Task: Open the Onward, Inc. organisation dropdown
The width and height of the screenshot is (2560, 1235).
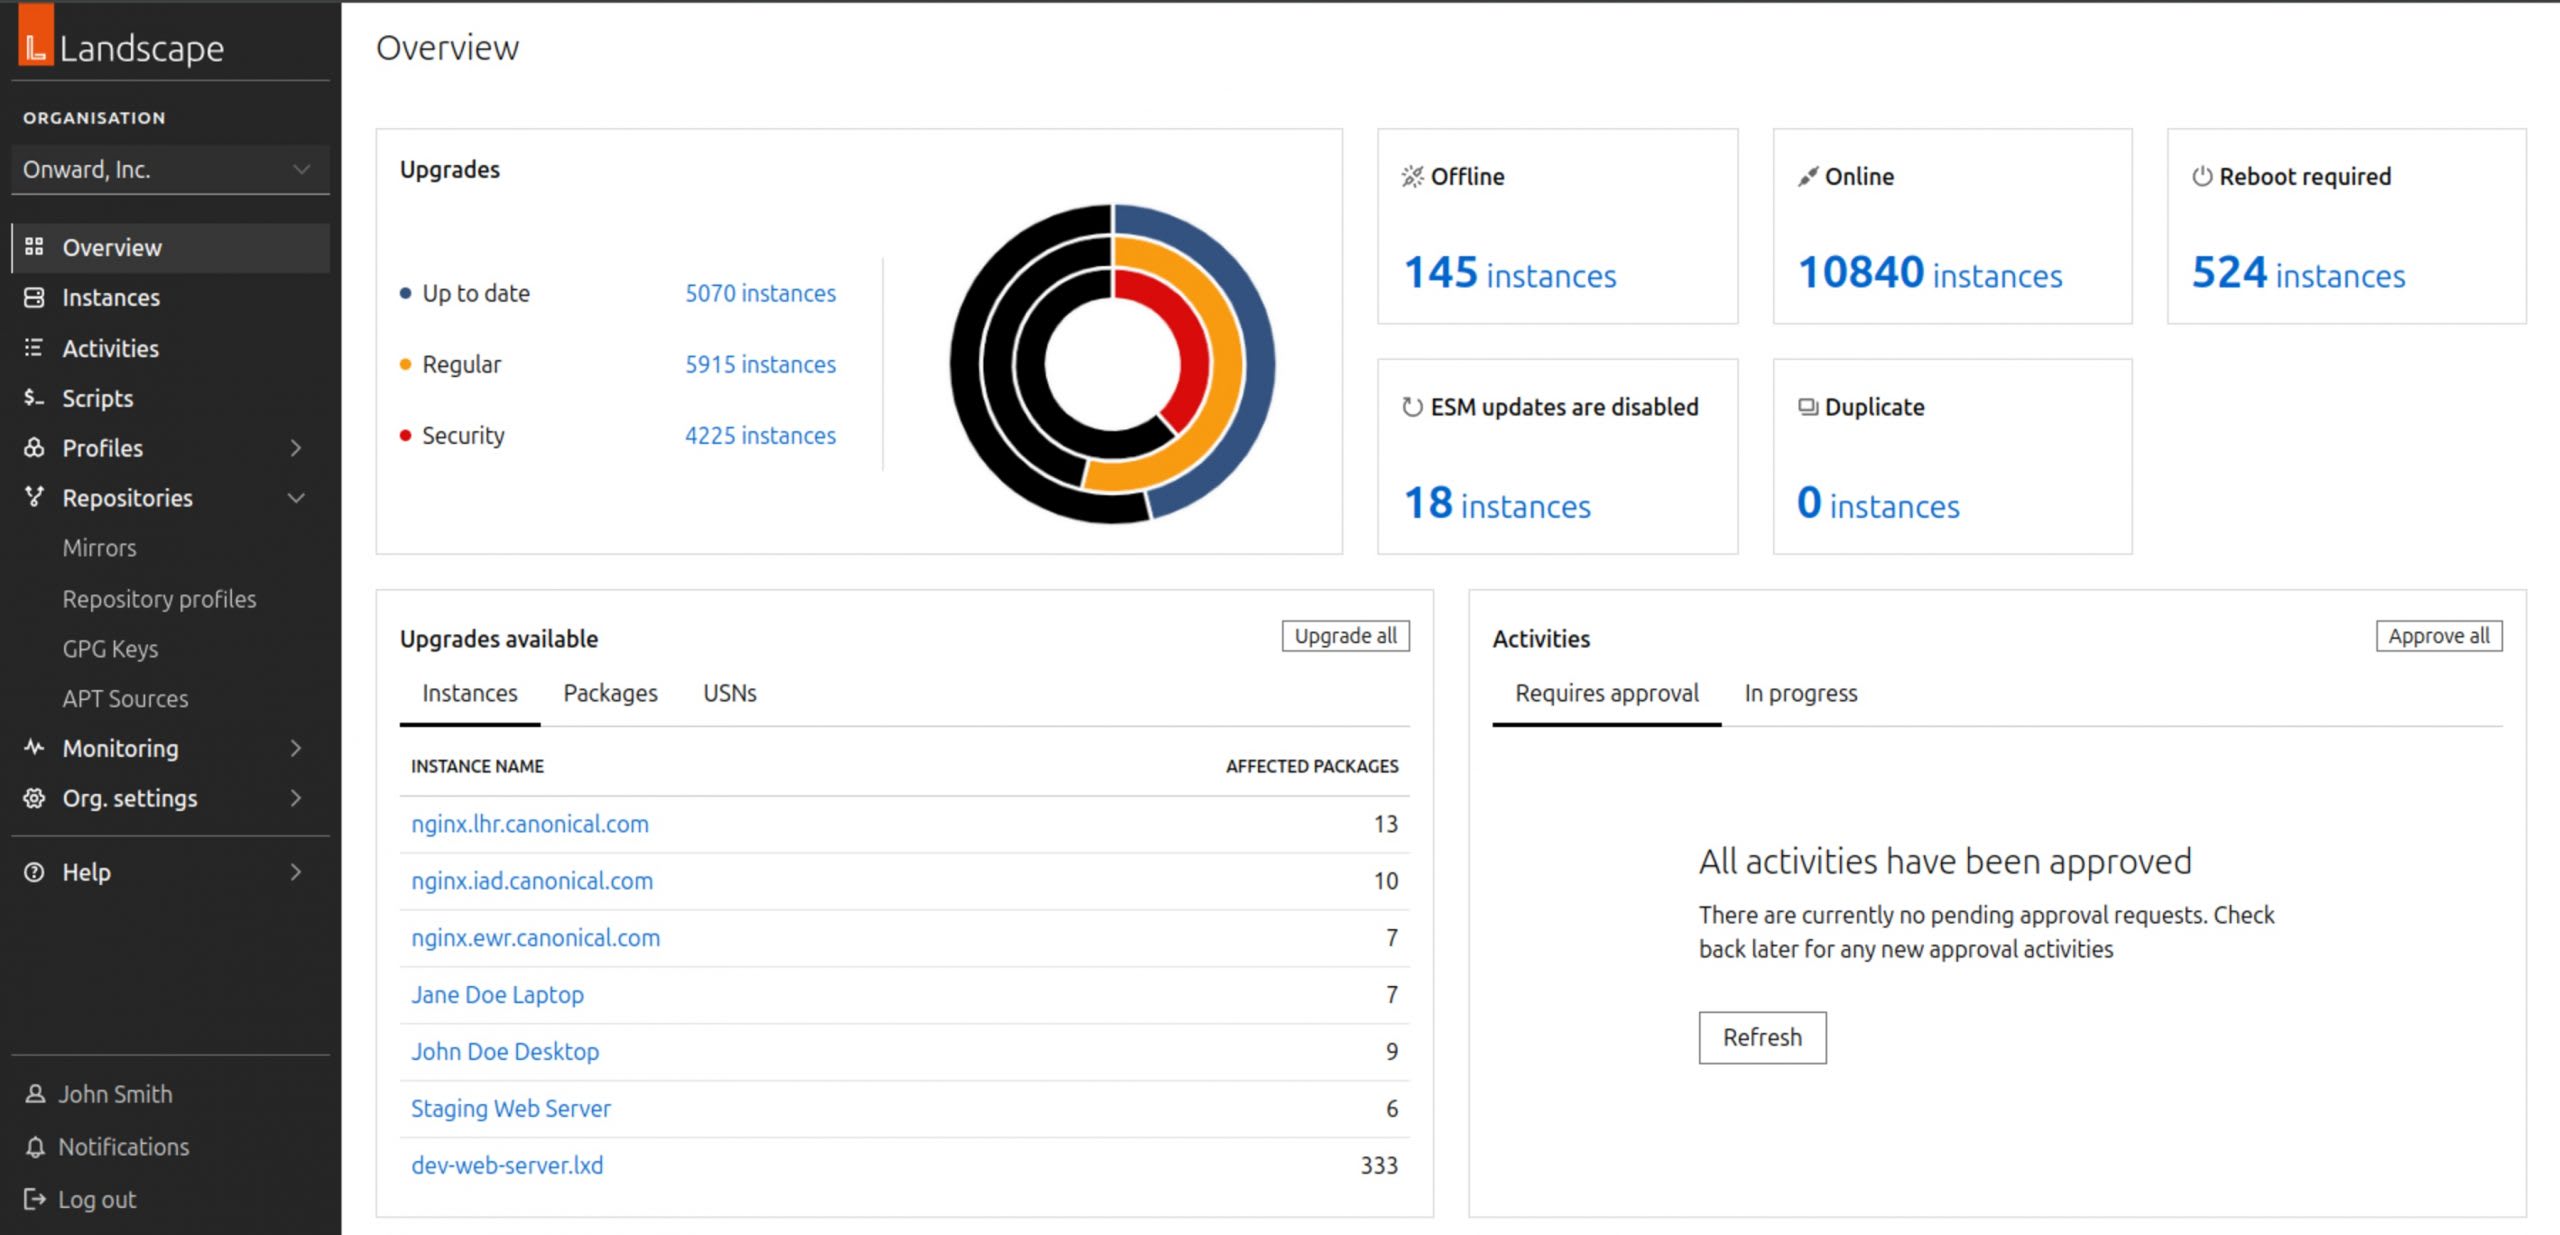Action: click(168, 169)
